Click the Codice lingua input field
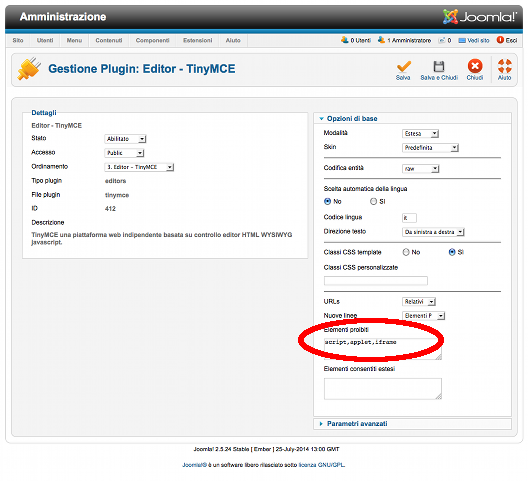Viewport: 528px width, 481px height. pyautogui.click(x=409, y=218)
